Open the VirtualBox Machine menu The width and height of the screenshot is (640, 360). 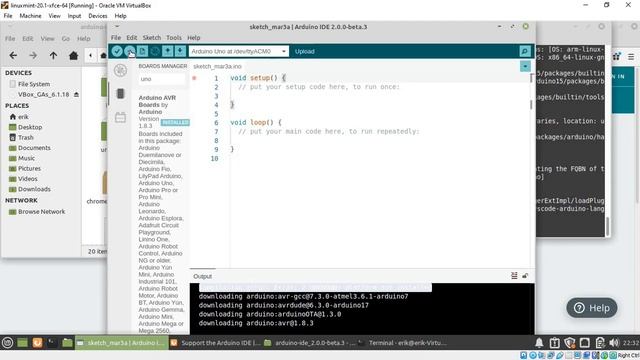[30, 16]
